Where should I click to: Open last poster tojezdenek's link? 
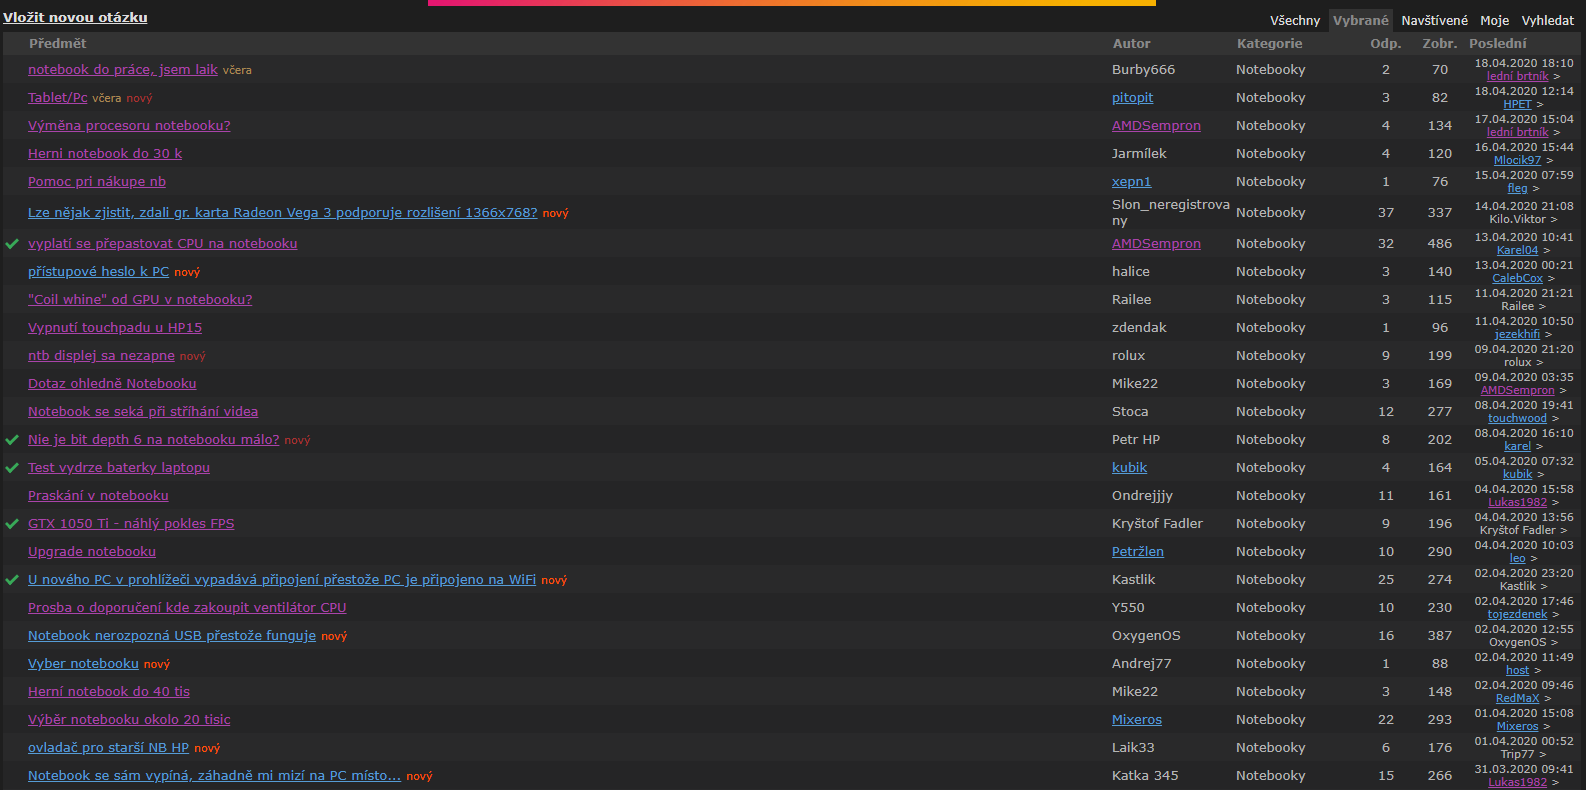point(1517,614)
